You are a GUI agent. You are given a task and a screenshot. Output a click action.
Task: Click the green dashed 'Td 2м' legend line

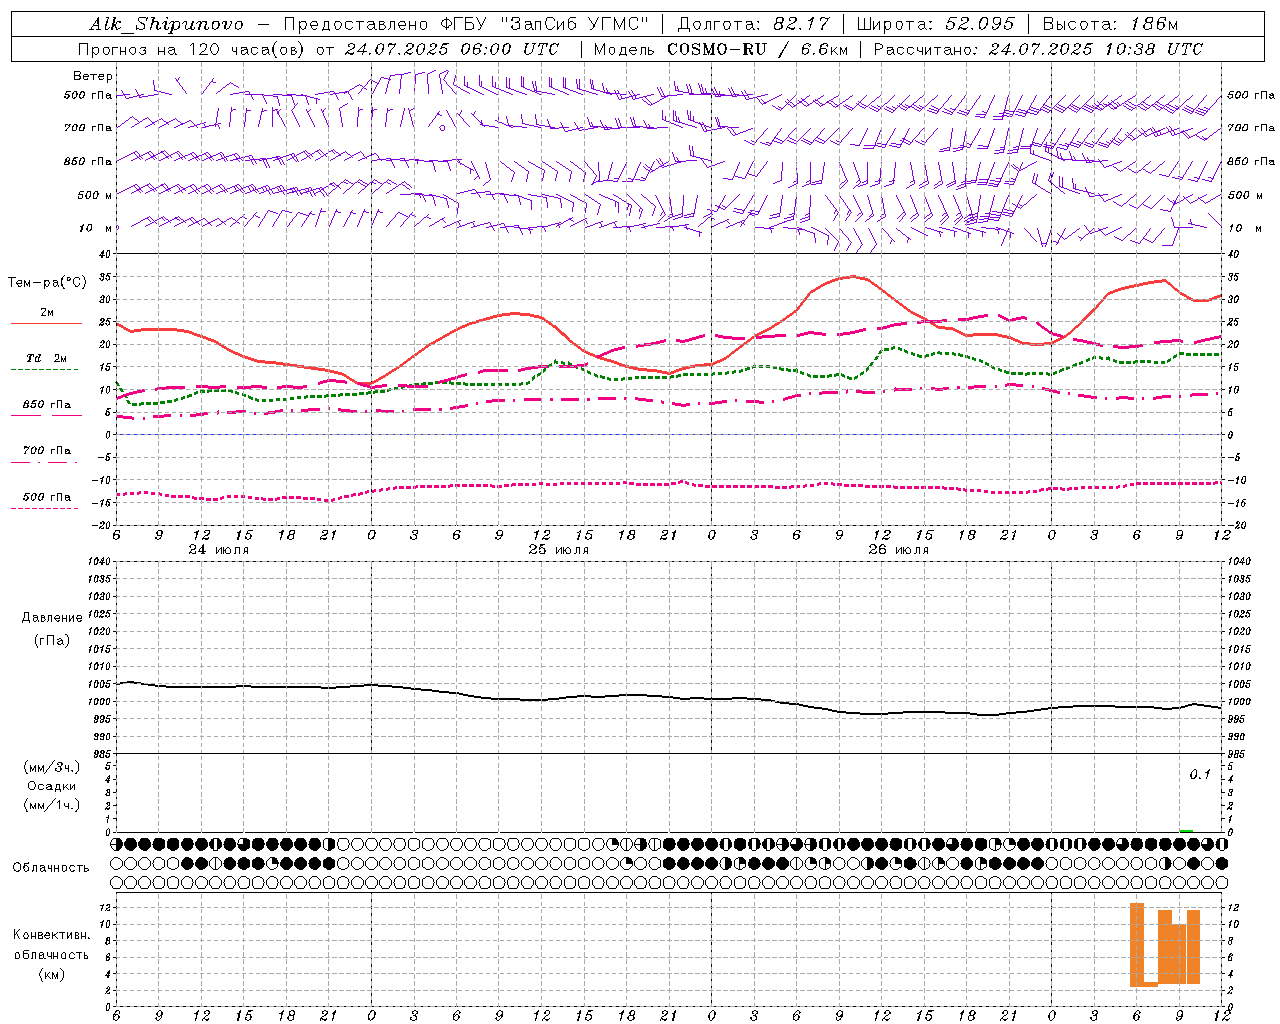46,369
